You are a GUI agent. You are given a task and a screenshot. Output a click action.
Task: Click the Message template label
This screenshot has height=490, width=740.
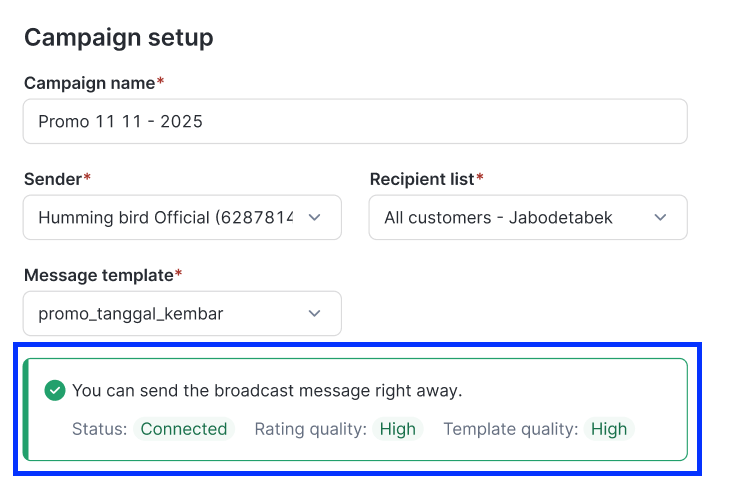[x=99, y=274]
